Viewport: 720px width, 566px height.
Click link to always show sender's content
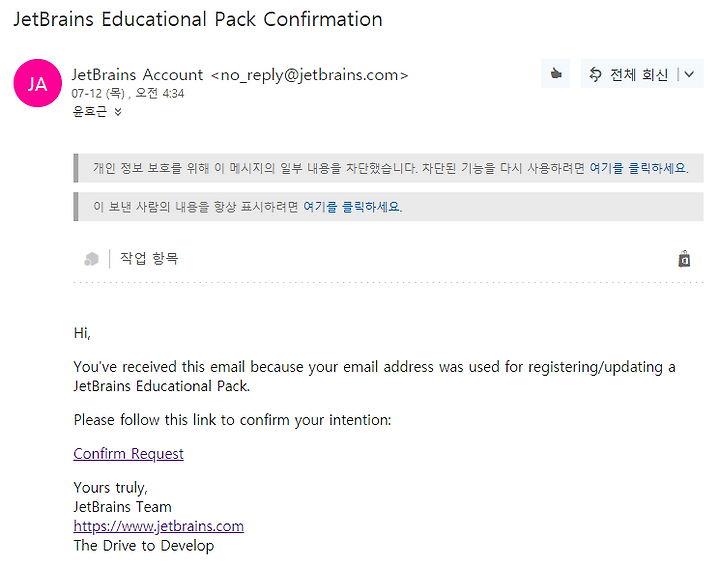[353, 207]
